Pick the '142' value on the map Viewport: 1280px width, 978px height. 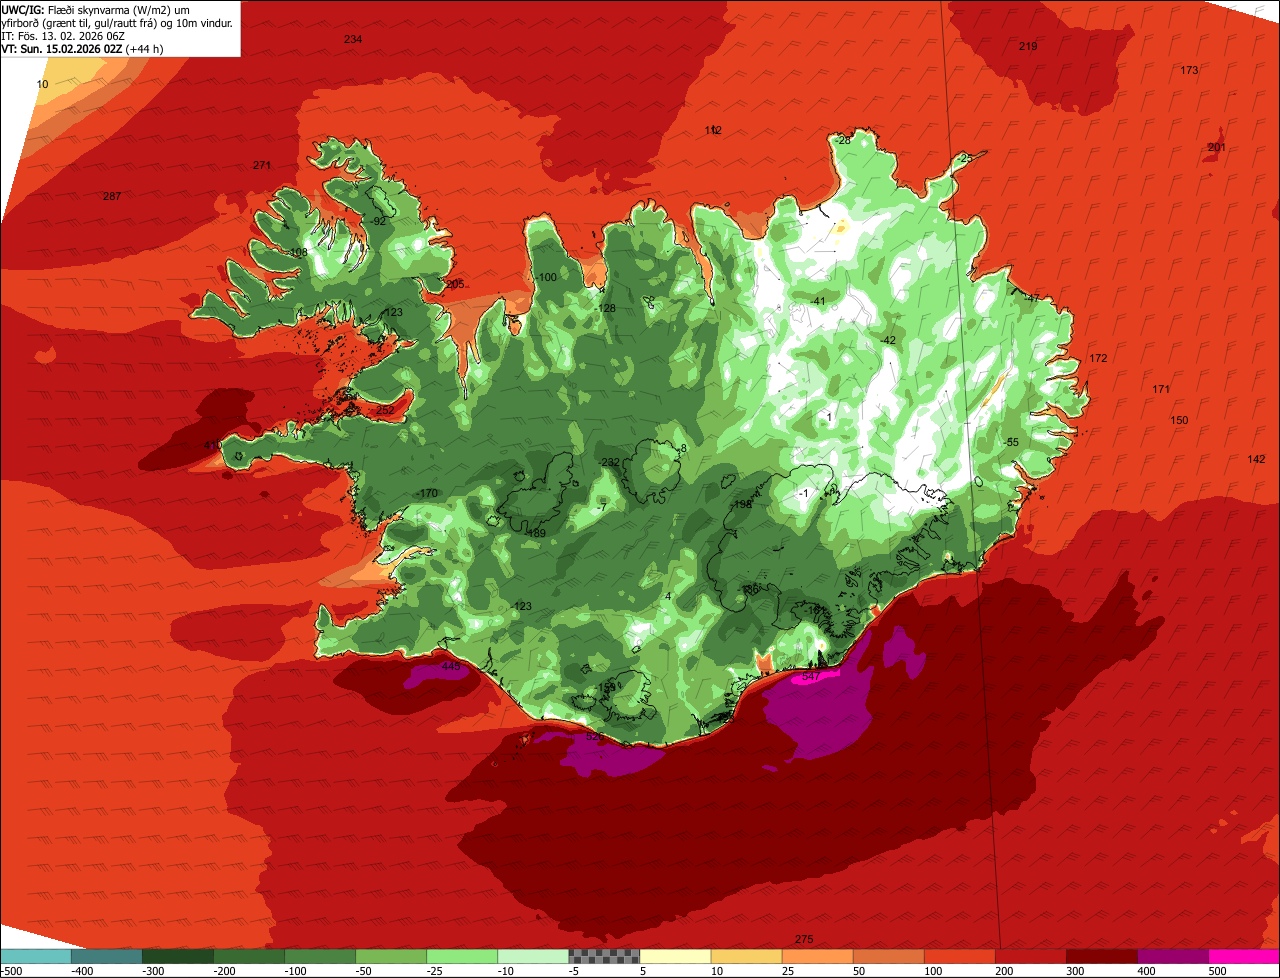coord(1257,459)
